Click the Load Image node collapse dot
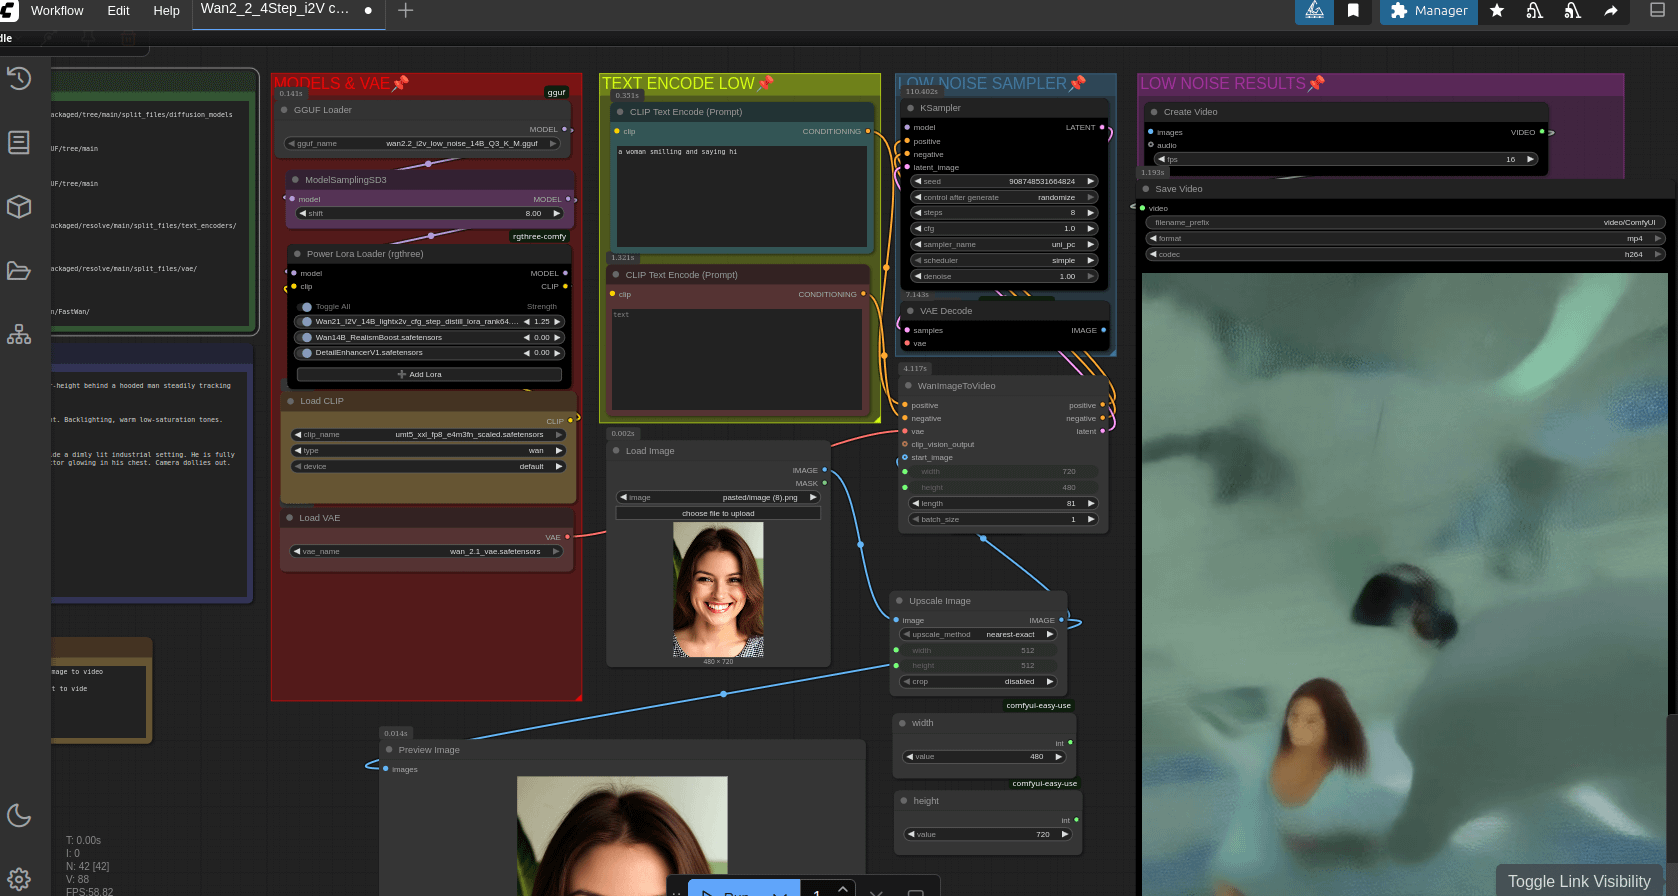 coord(616,451)
